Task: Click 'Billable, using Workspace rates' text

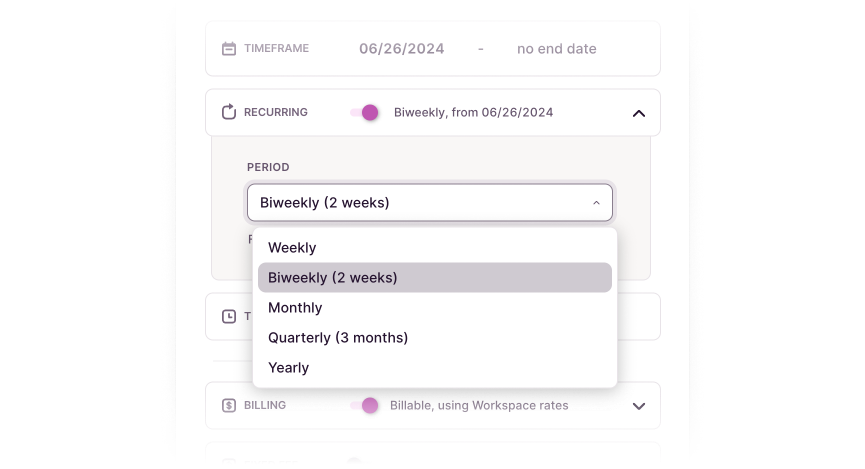Action: (481, 406)
